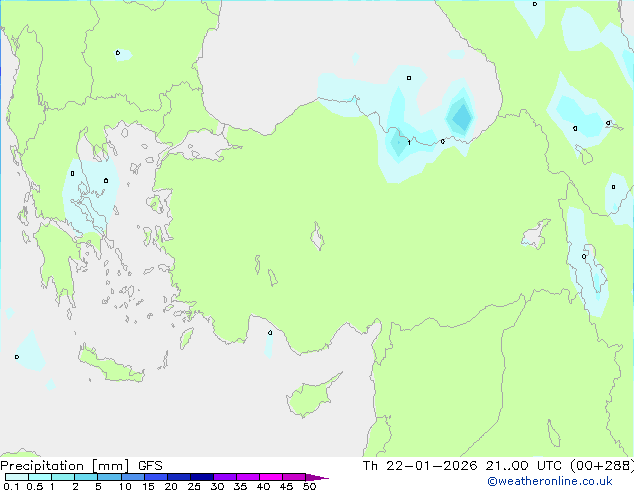The image size is (634, 490).
Task: Click the above-50 arrow tip of the legend
Action: coord(317,477)
